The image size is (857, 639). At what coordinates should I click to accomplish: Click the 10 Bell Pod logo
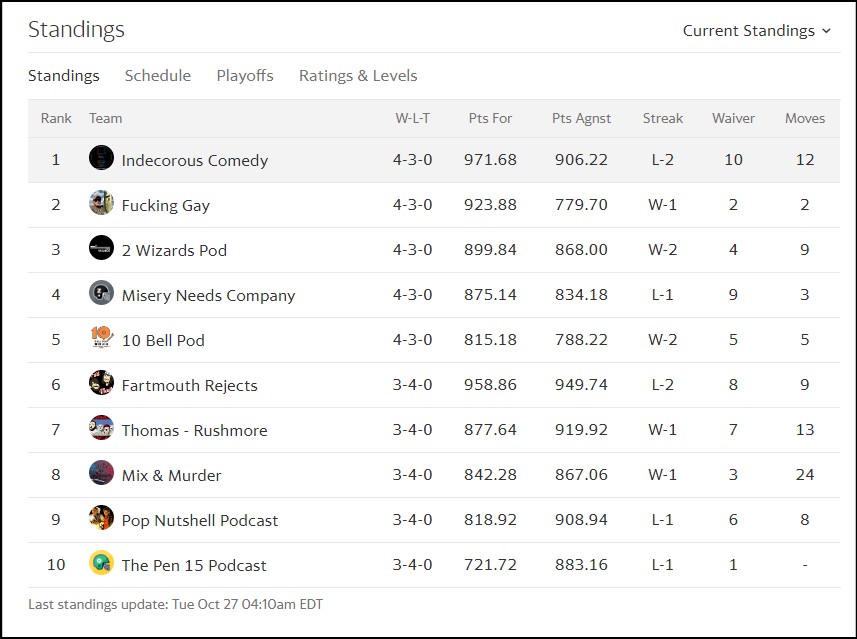click(101, 339)
